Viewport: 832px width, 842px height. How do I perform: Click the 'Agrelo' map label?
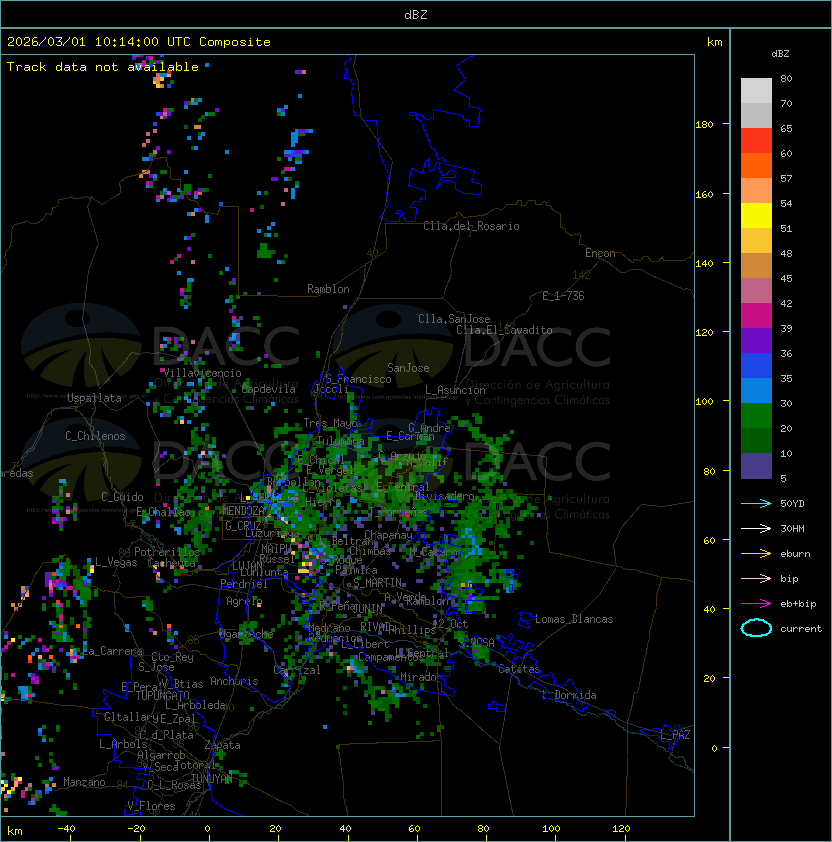(x=244, y=601)
